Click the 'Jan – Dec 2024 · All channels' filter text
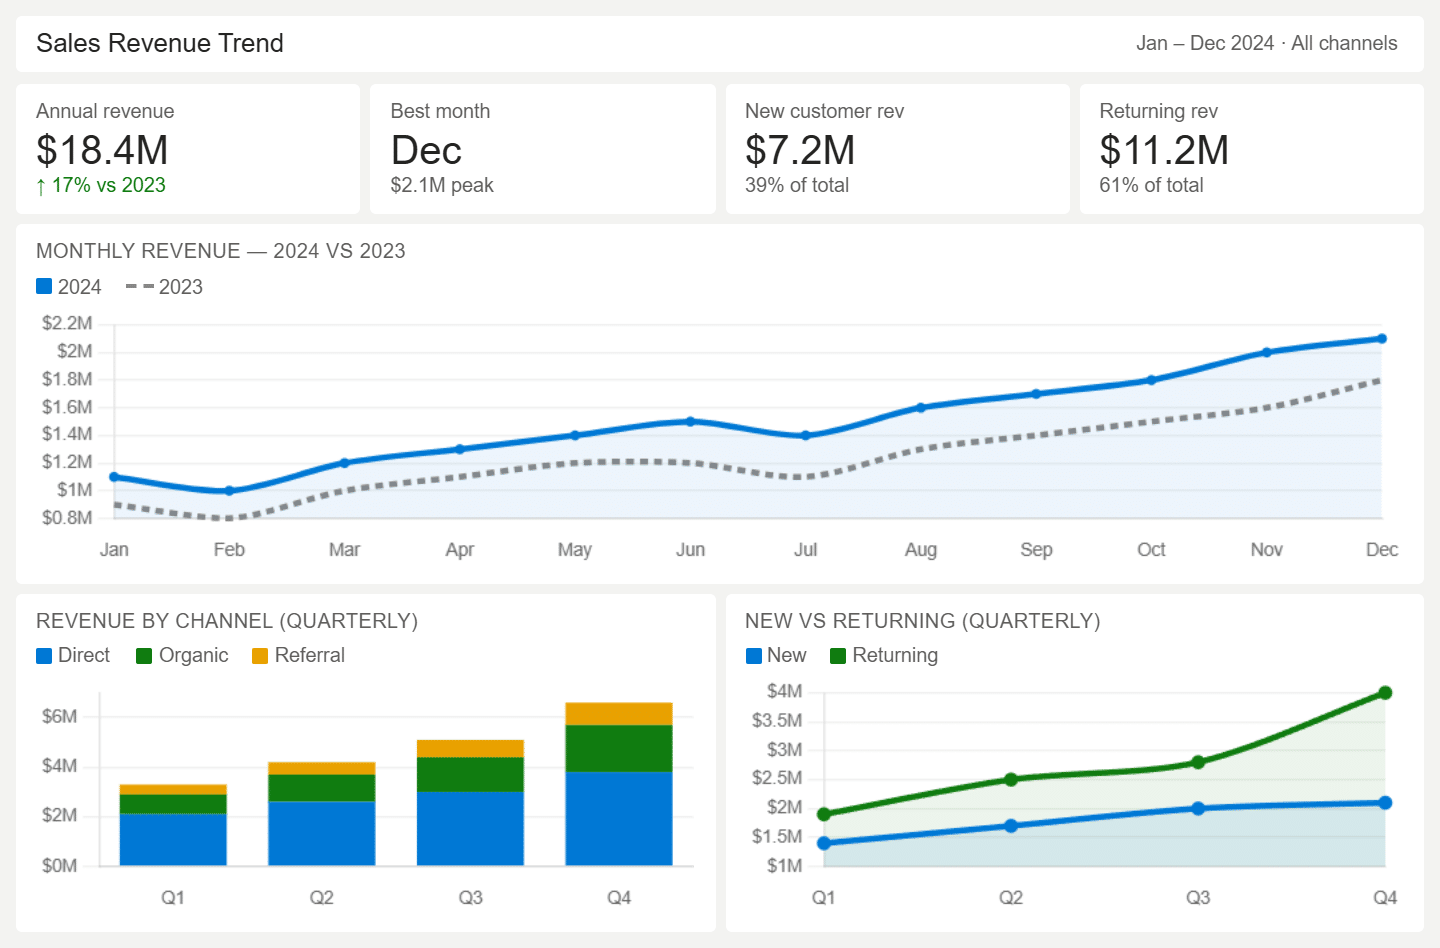 coord(1267,43)
